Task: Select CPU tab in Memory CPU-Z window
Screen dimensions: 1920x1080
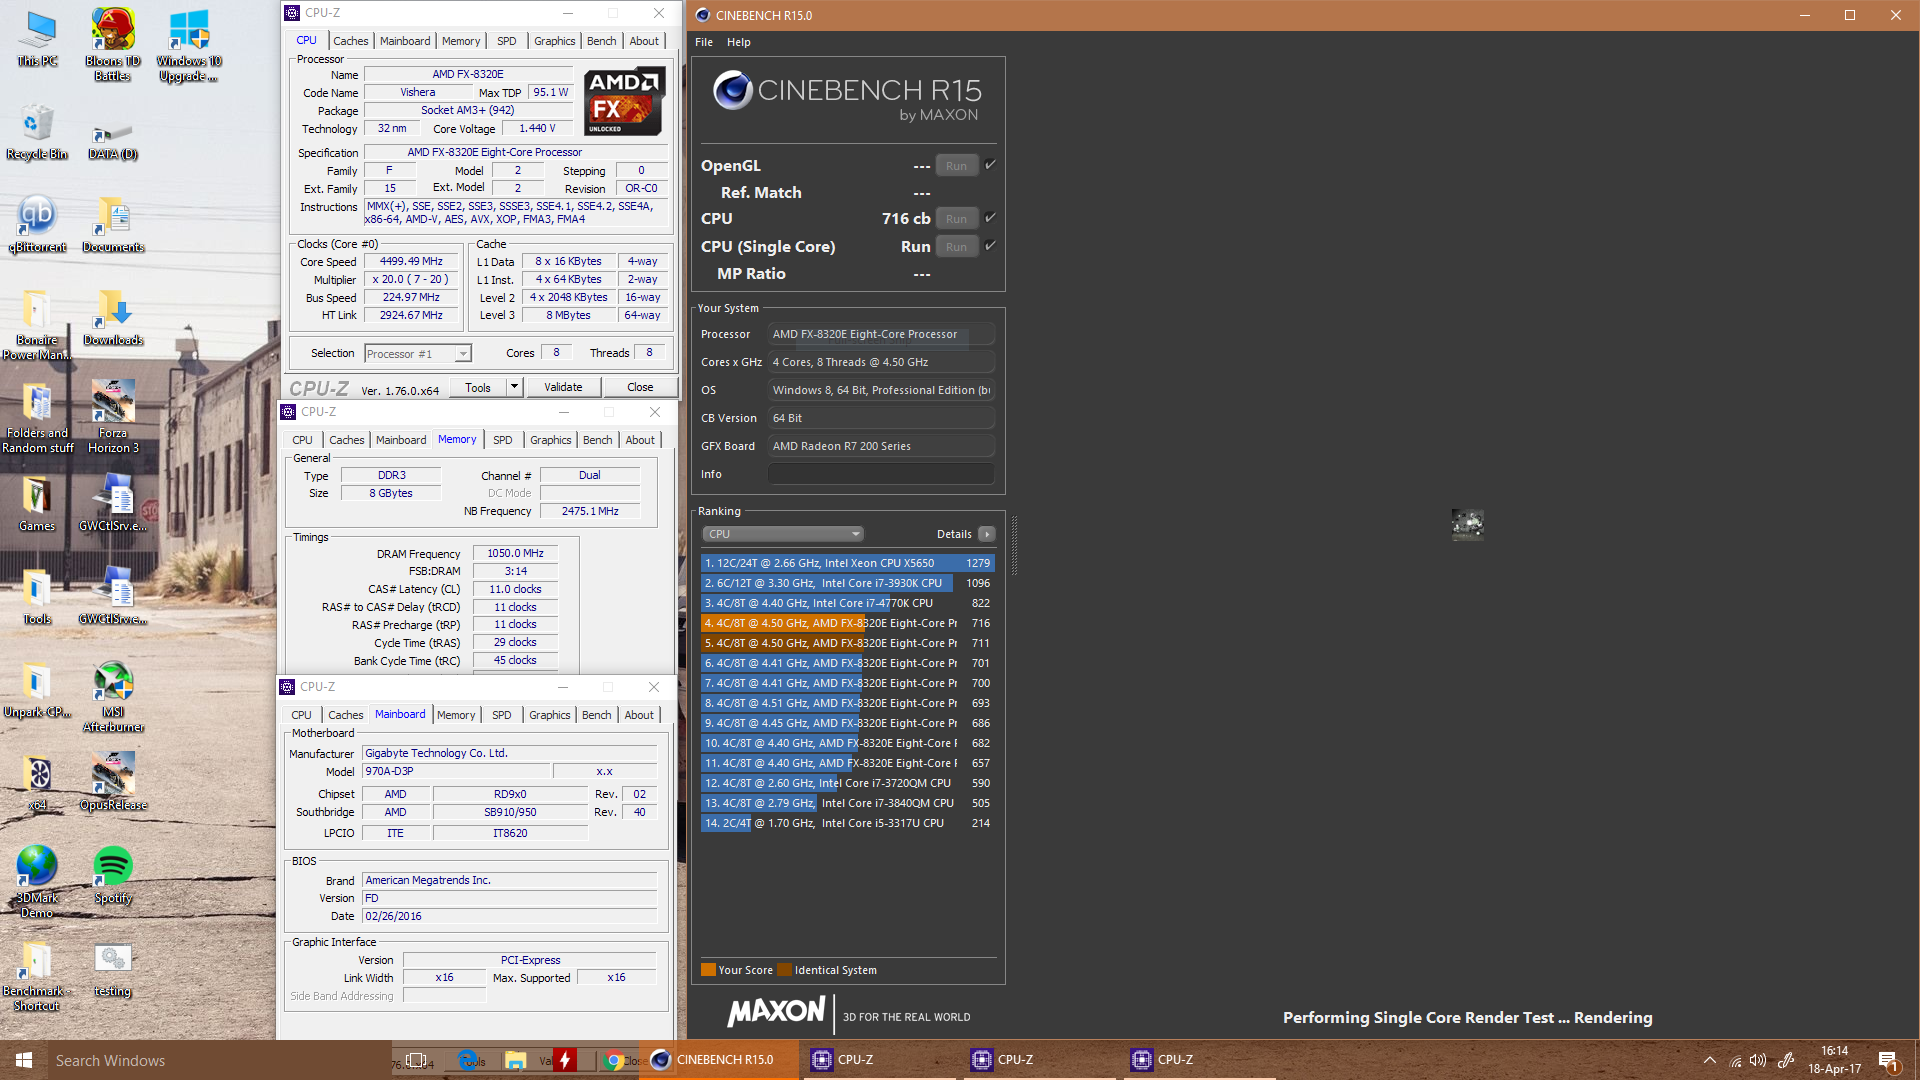Action: tap(303, 440)
